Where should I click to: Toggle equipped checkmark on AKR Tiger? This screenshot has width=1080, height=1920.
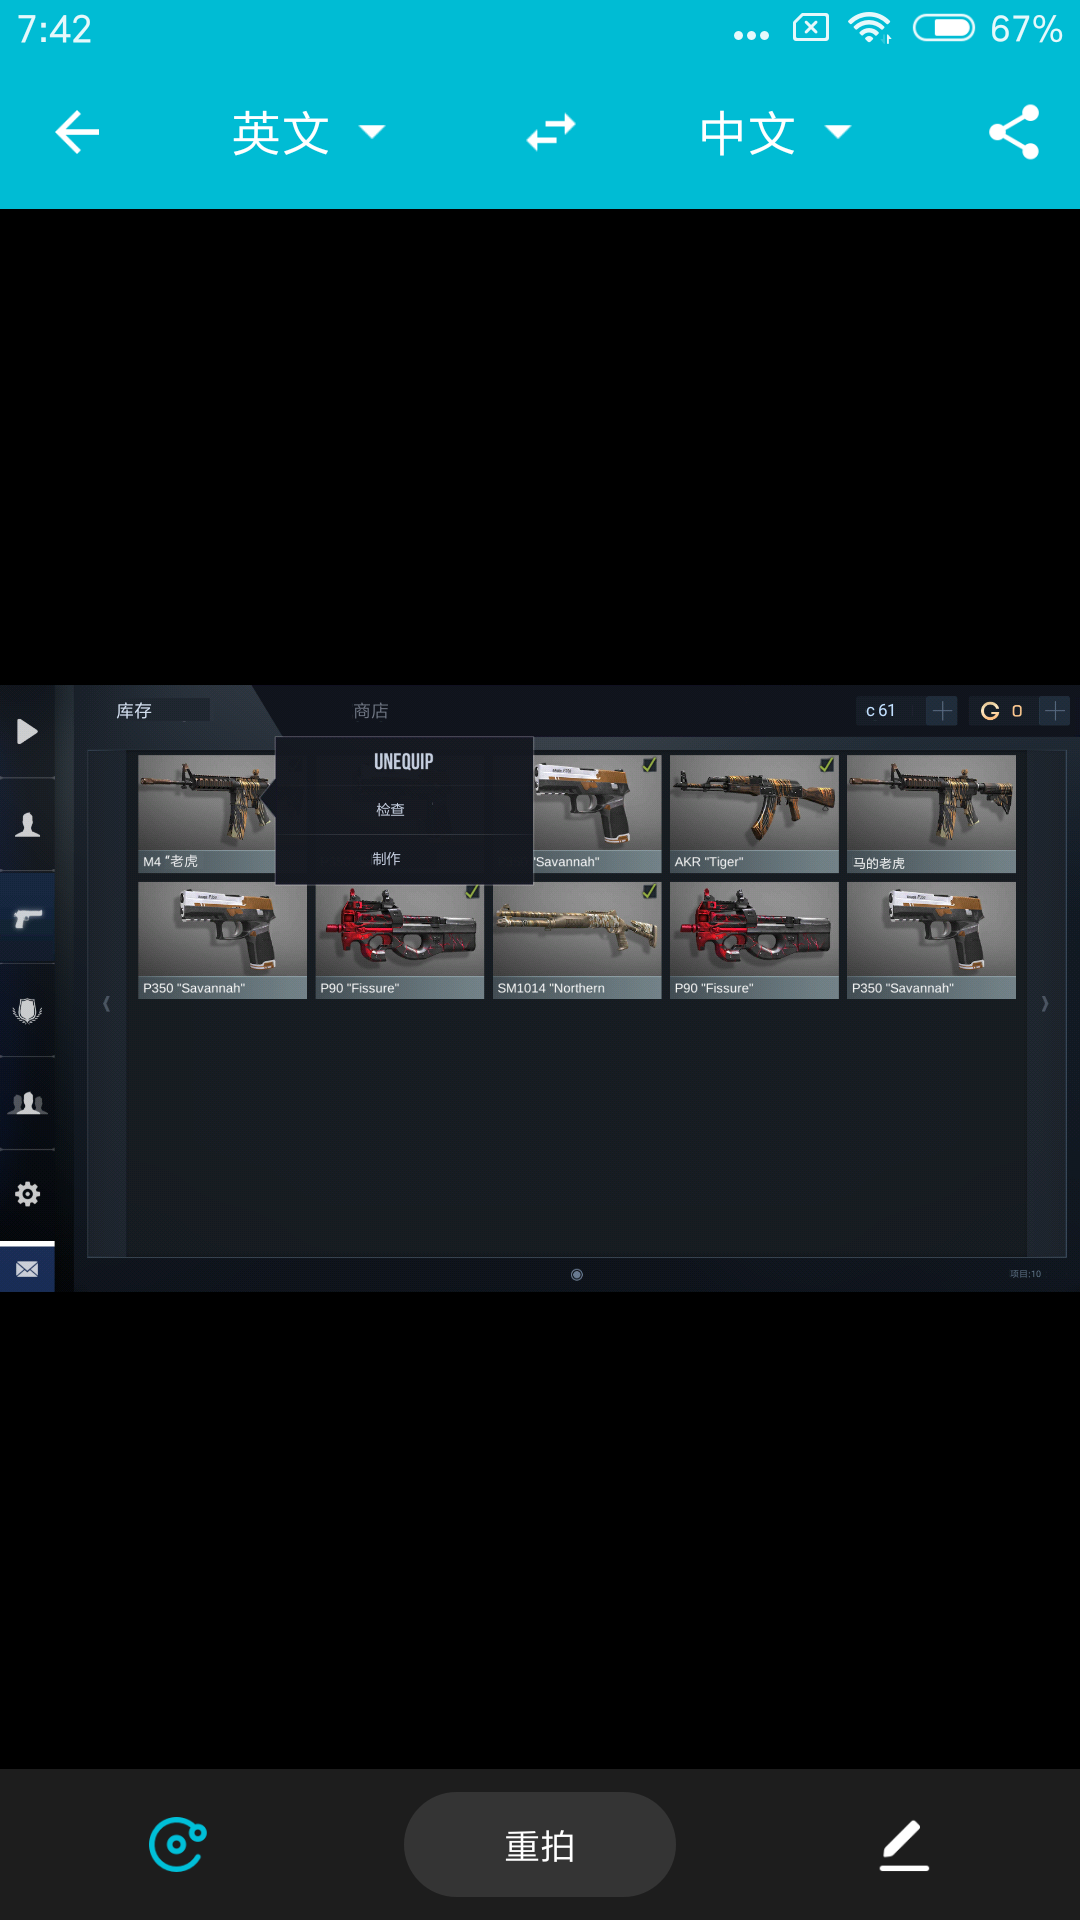tap(826, 765)
